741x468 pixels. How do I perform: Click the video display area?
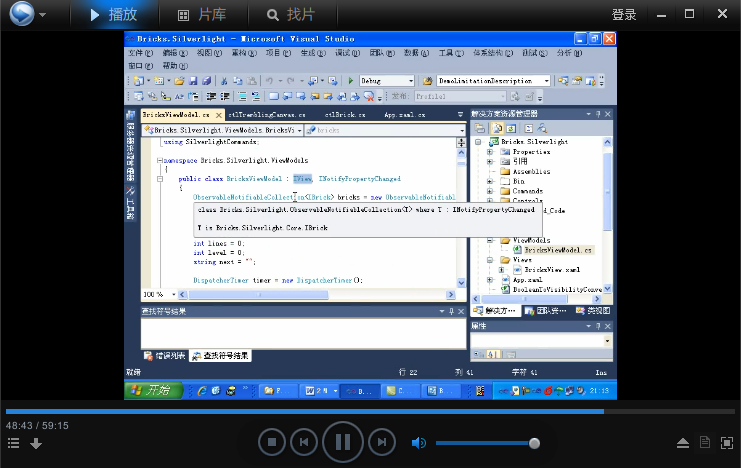tap(370, 215)
